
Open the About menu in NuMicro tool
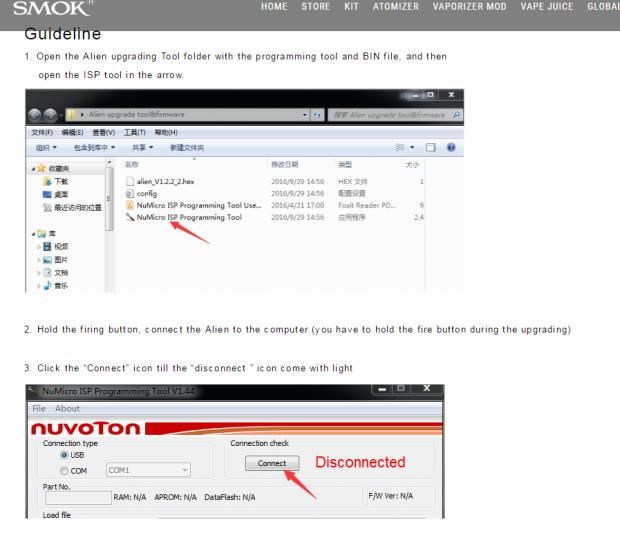pos(67,409)
